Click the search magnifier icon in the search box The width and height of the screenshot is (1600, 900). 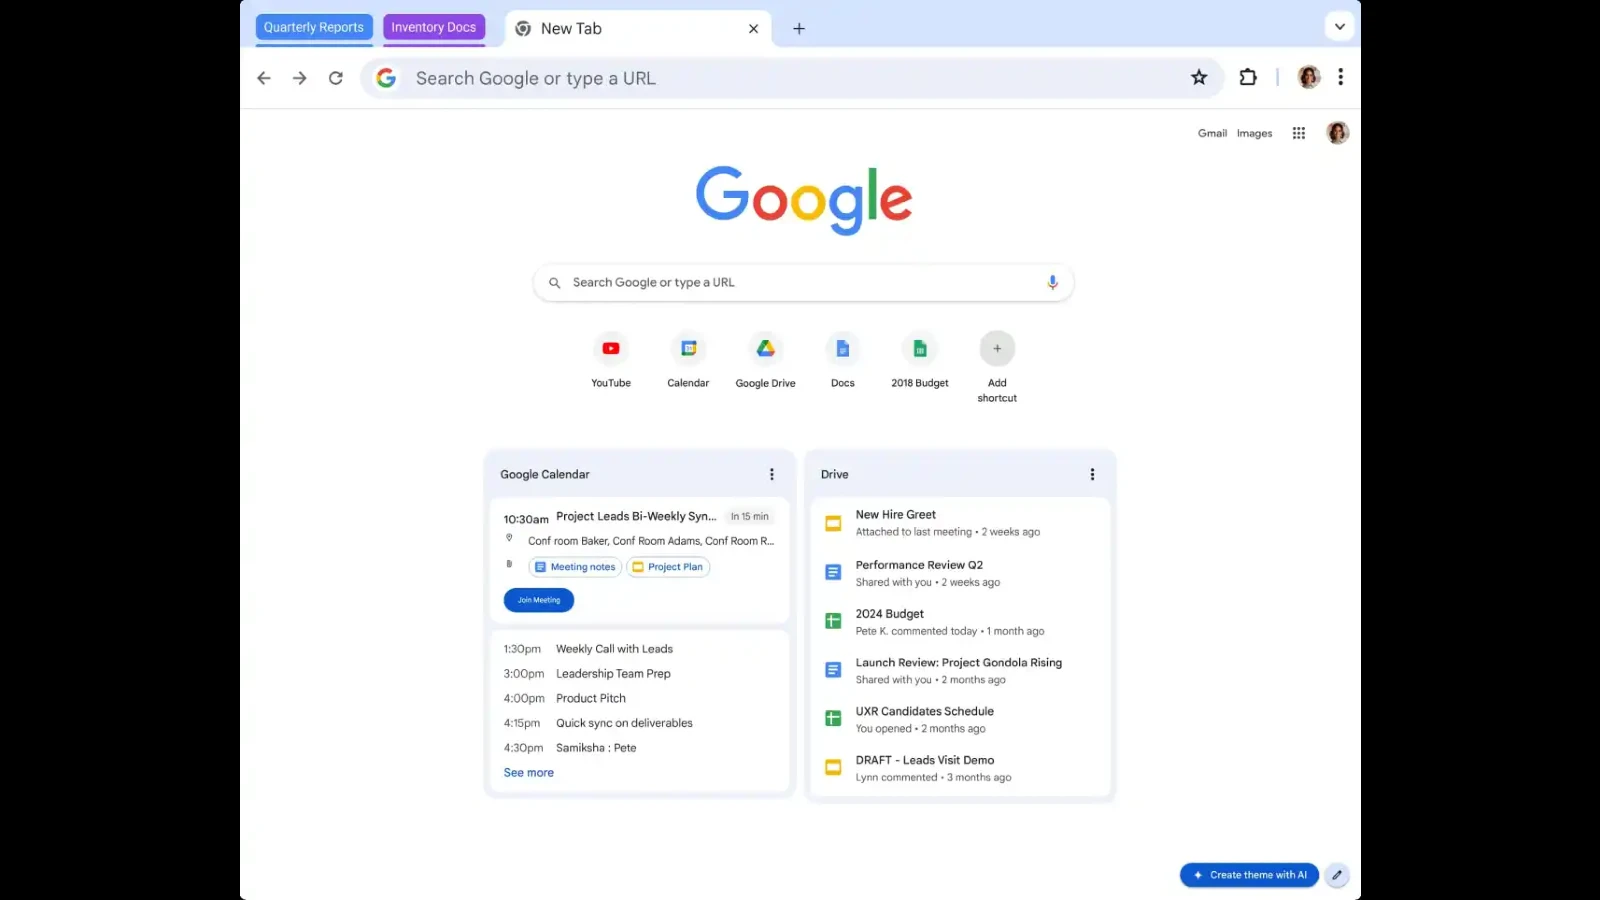tap(555, 283)
